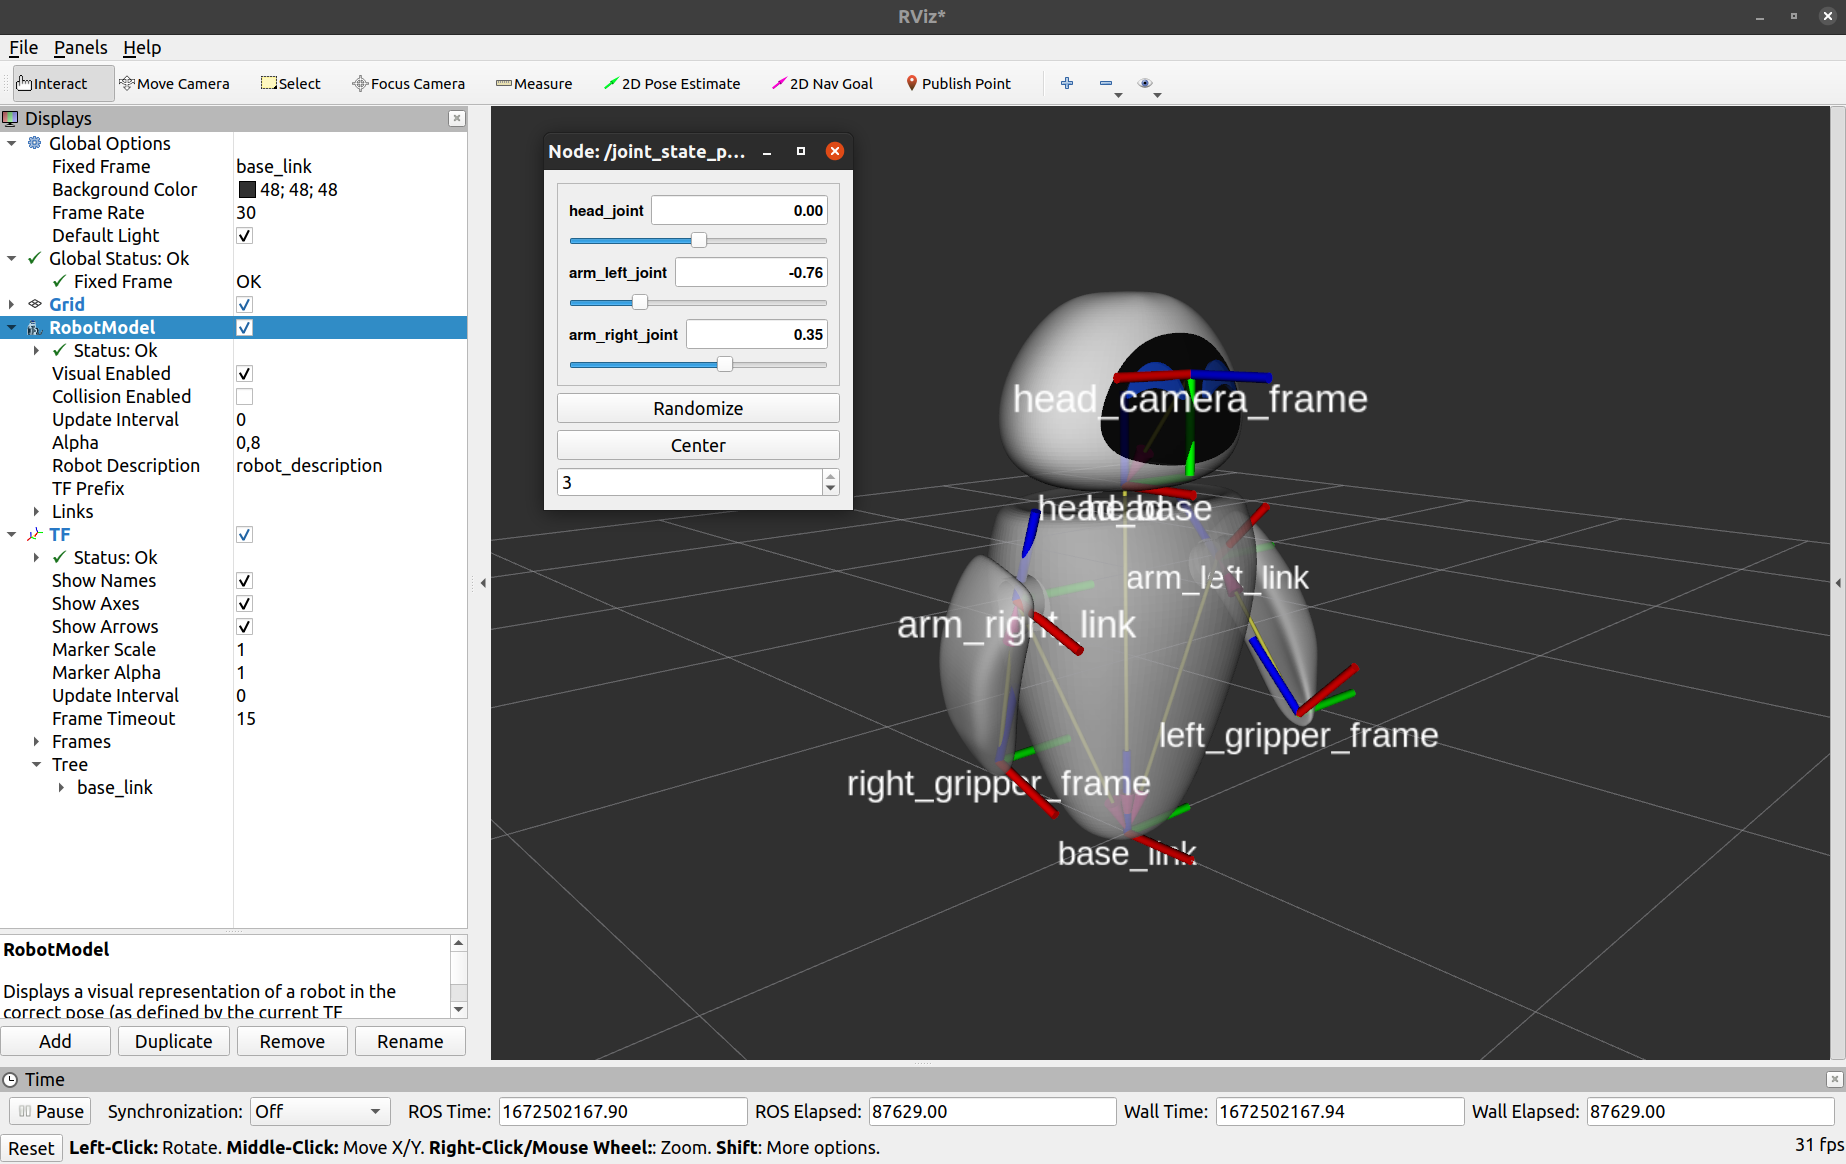1846x1164 pixels.
Task: Open the Panels menu
Action: click(80, 47)
